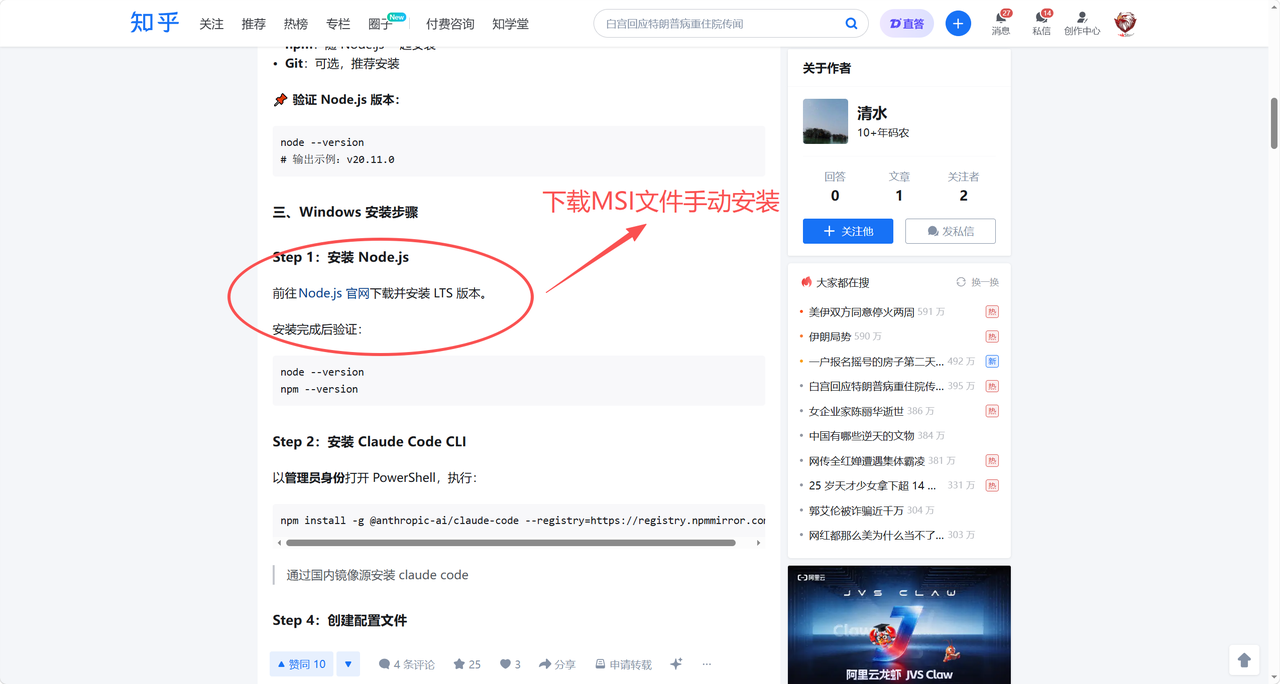Click author 清水 avatar thumbnail
Screen dimensions: 1280x684
[825, 121]
